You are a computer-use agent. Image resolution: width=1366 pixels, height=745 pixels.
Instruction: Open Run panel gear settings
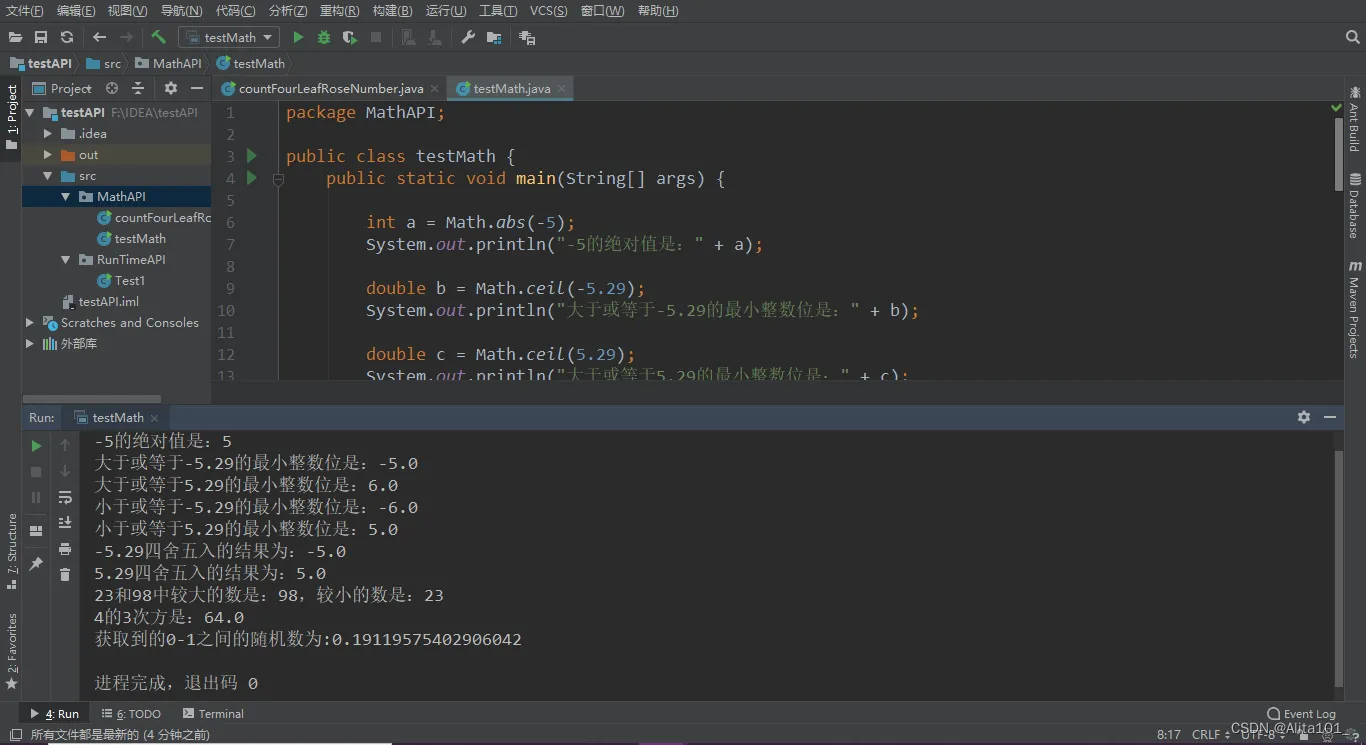1304,417
